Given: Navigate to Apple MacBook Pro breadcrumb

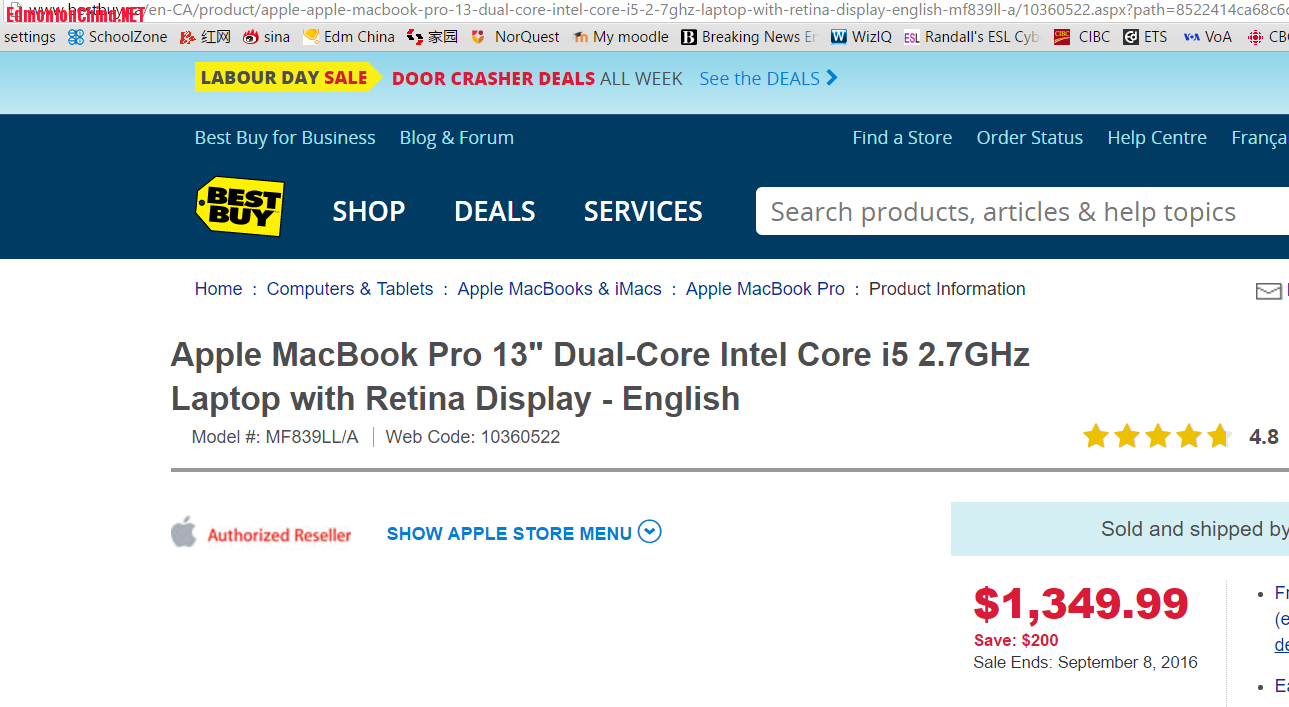Looking at the screenshot, I should 765,289.
